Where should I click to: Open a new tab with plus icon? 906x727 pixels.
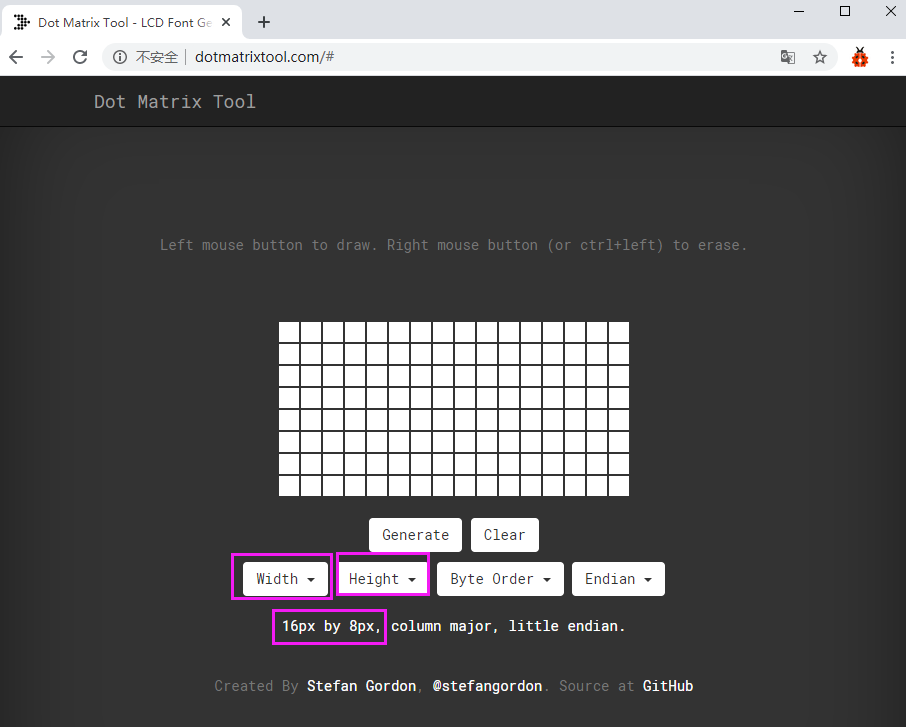coord(264,22)
